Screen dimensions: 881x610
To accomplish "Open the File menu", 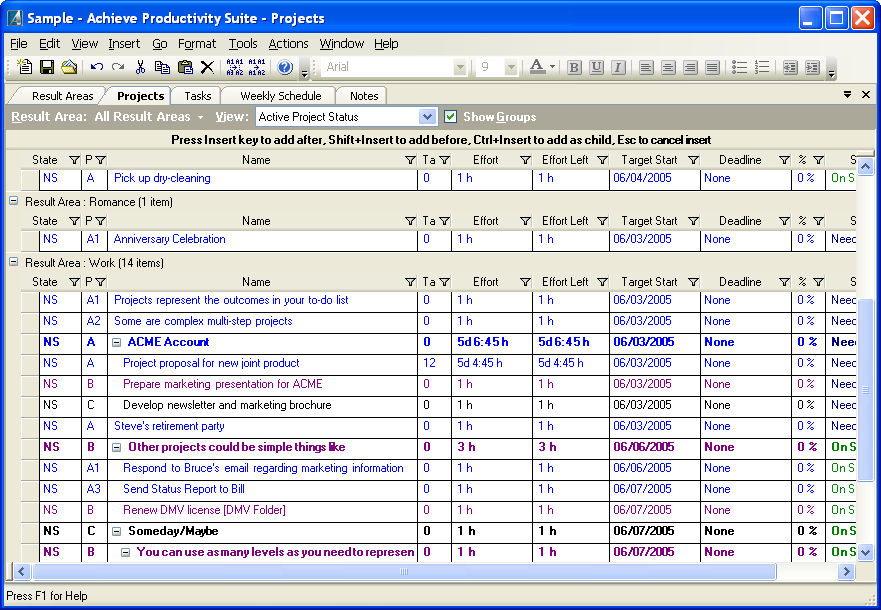I will [x=19, y=44].
